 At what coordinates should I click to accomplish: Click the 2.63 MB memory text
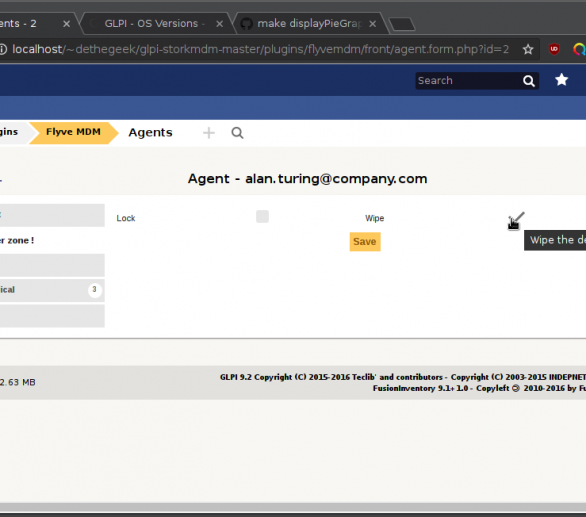pos(18,382)
